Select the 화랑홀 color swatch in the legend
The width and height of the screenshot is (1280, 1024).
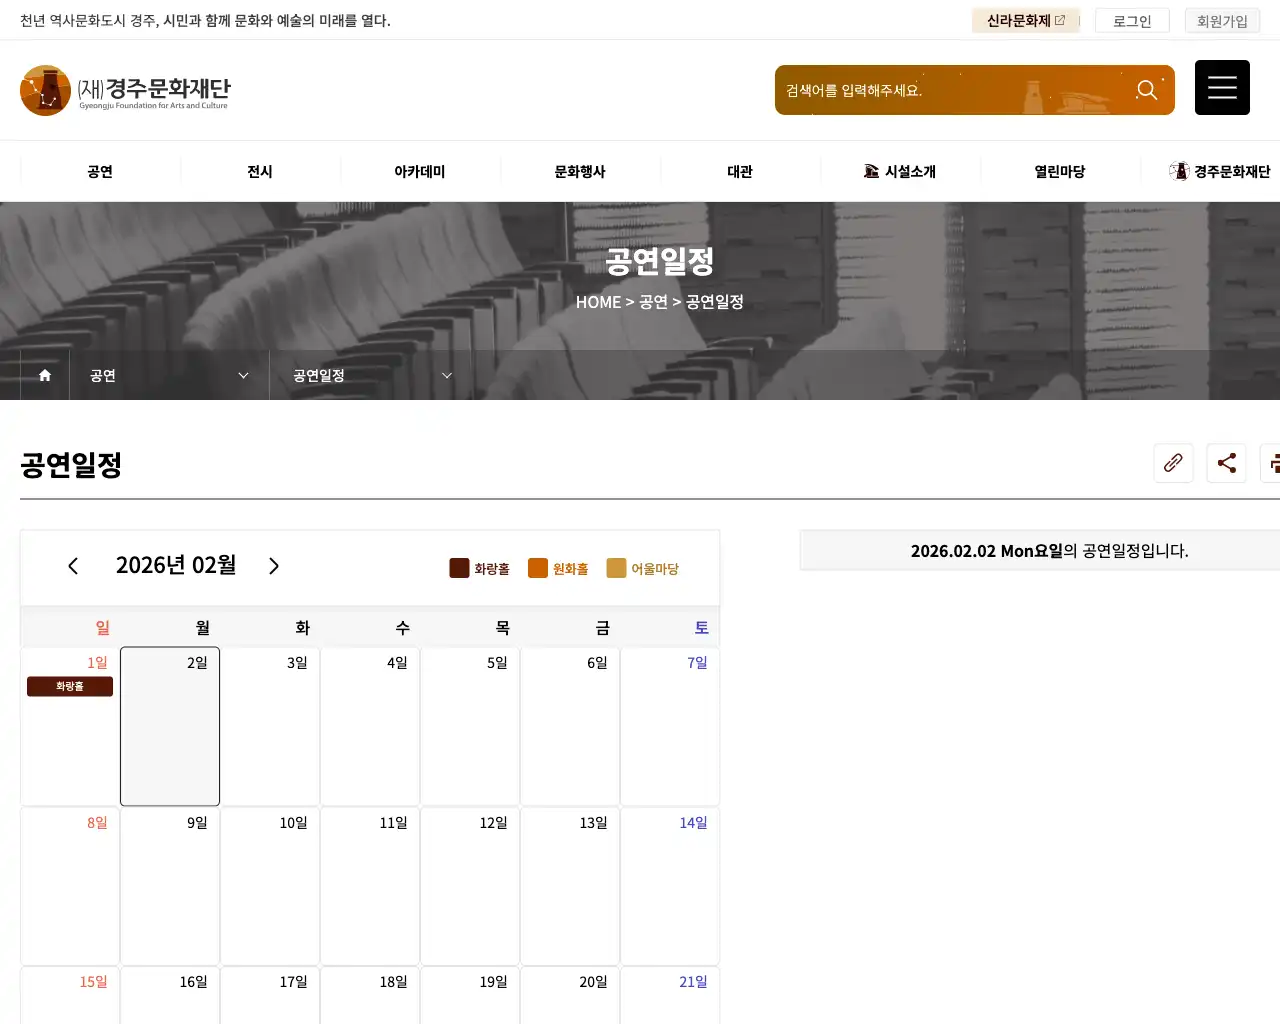click(460, 568)
